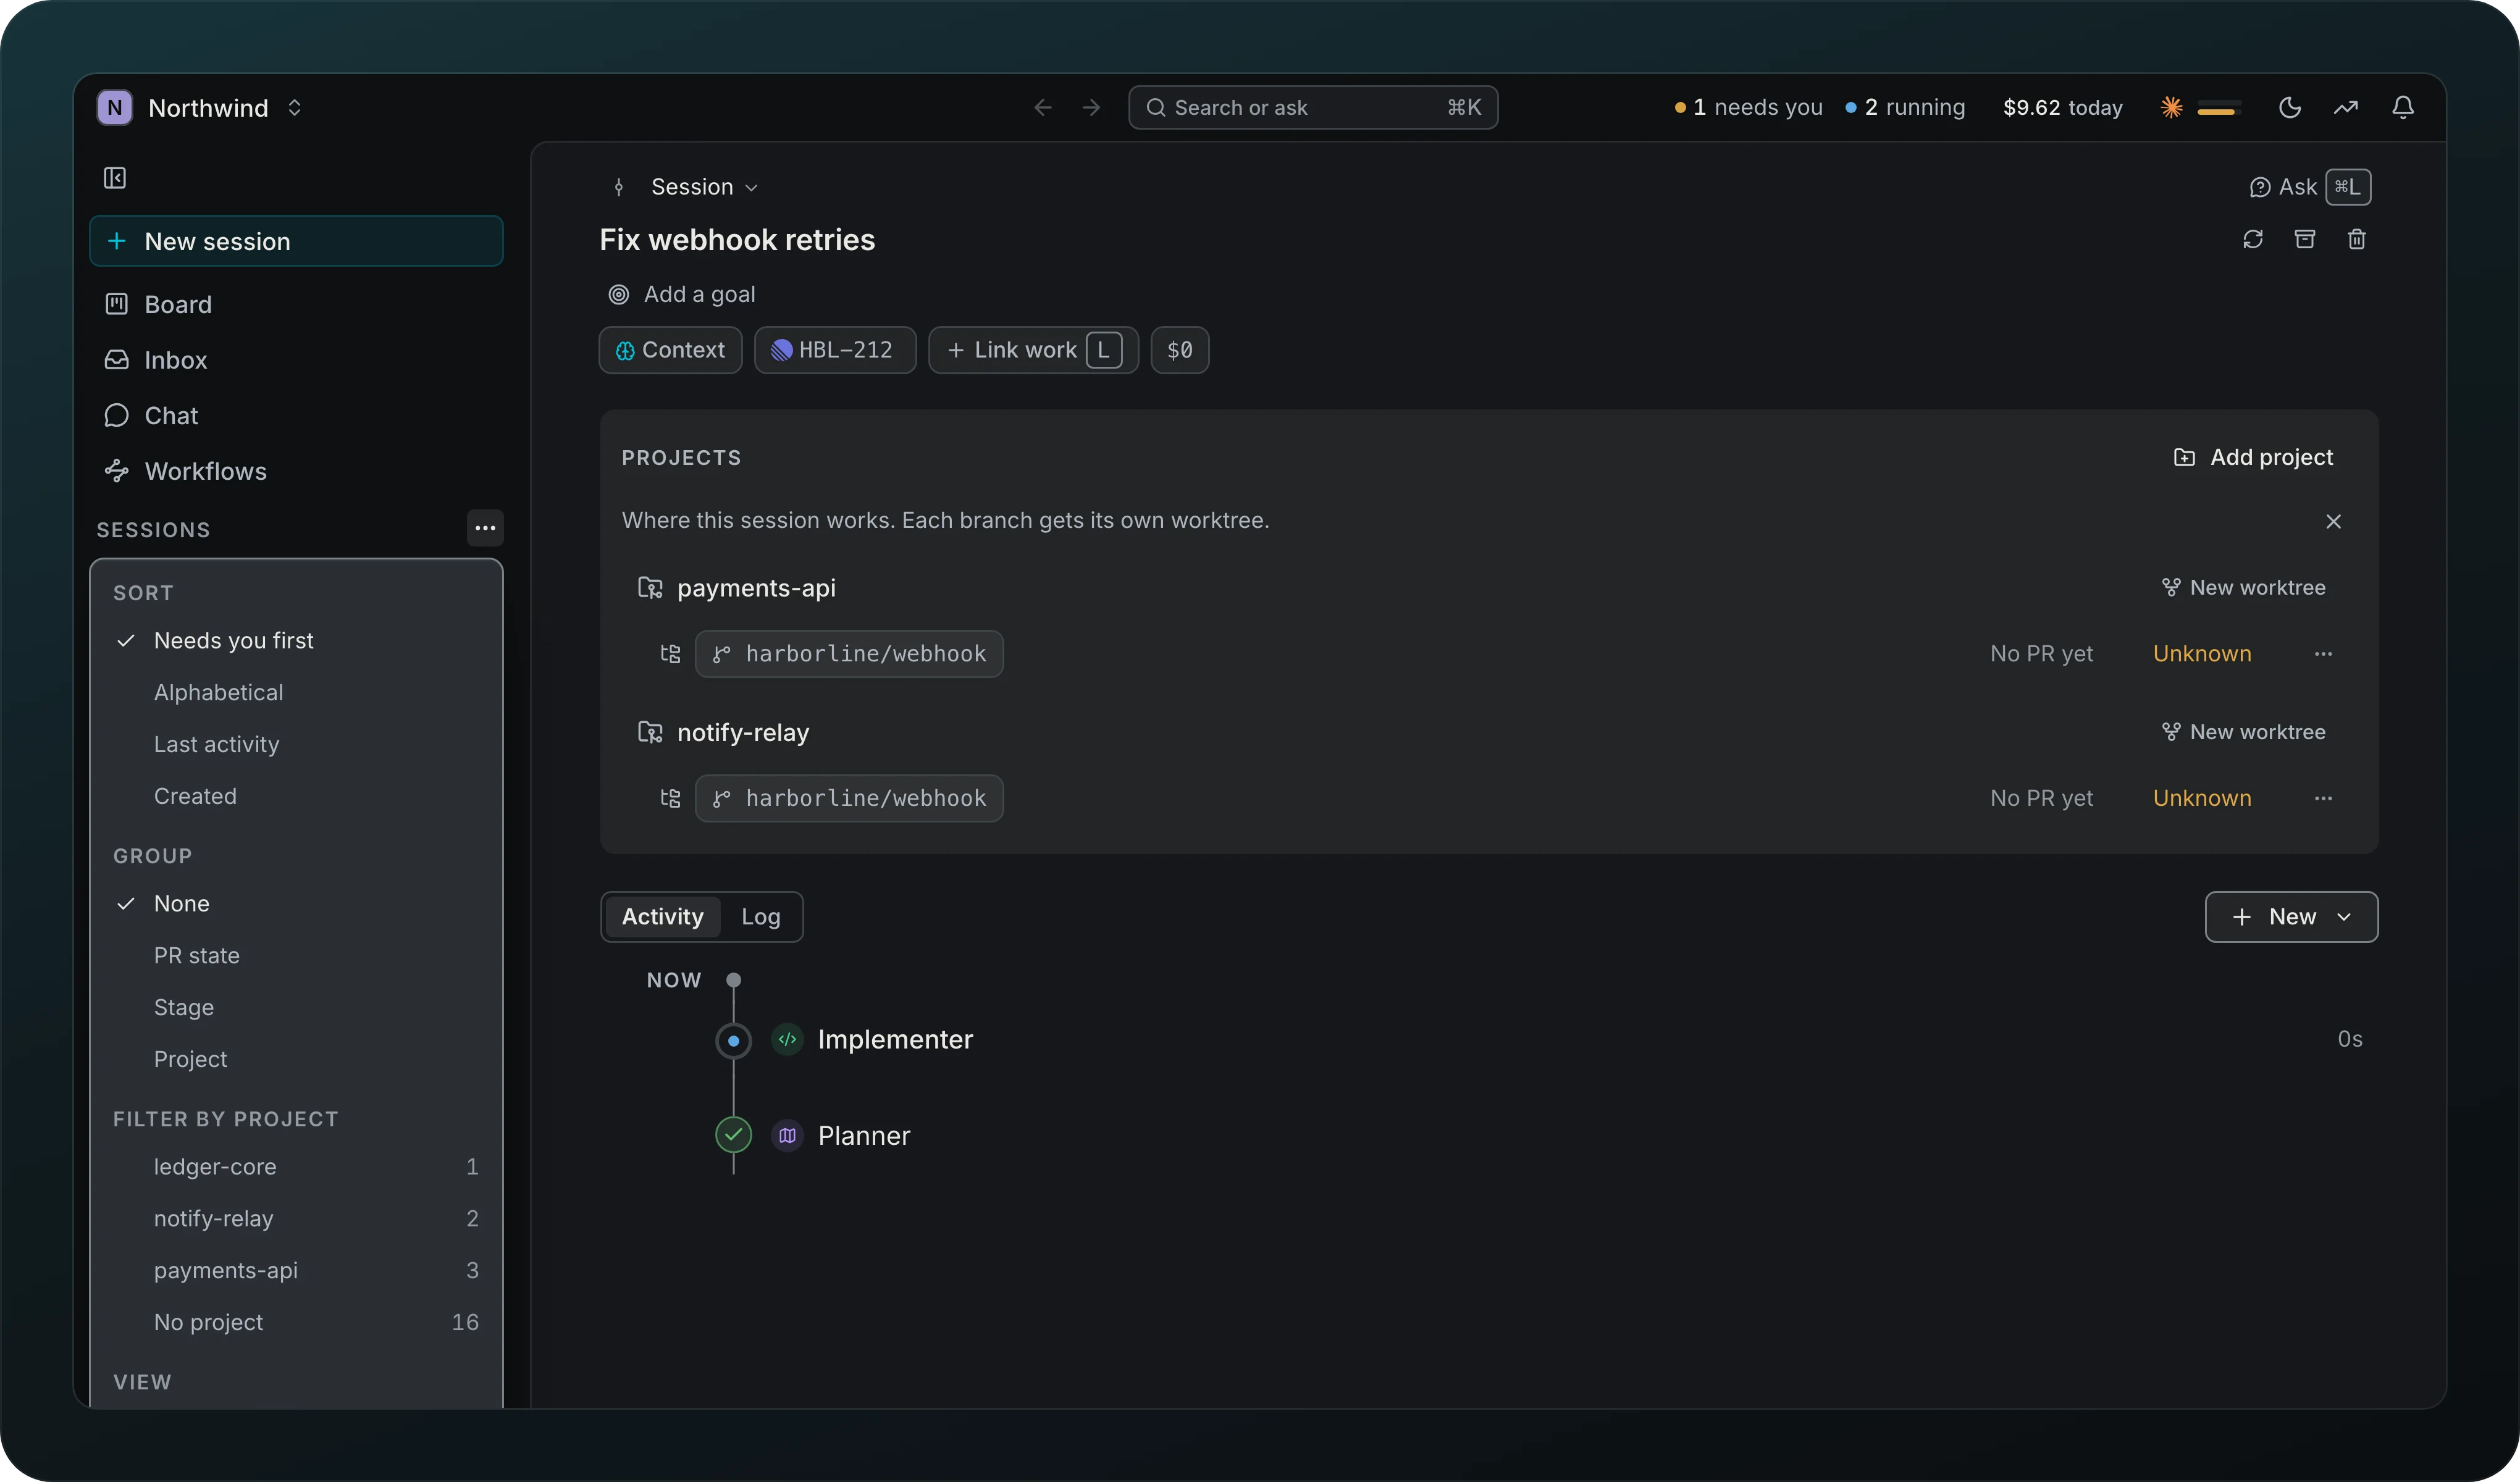
Task: Sort sessions by Created
Action: (296, 796)
